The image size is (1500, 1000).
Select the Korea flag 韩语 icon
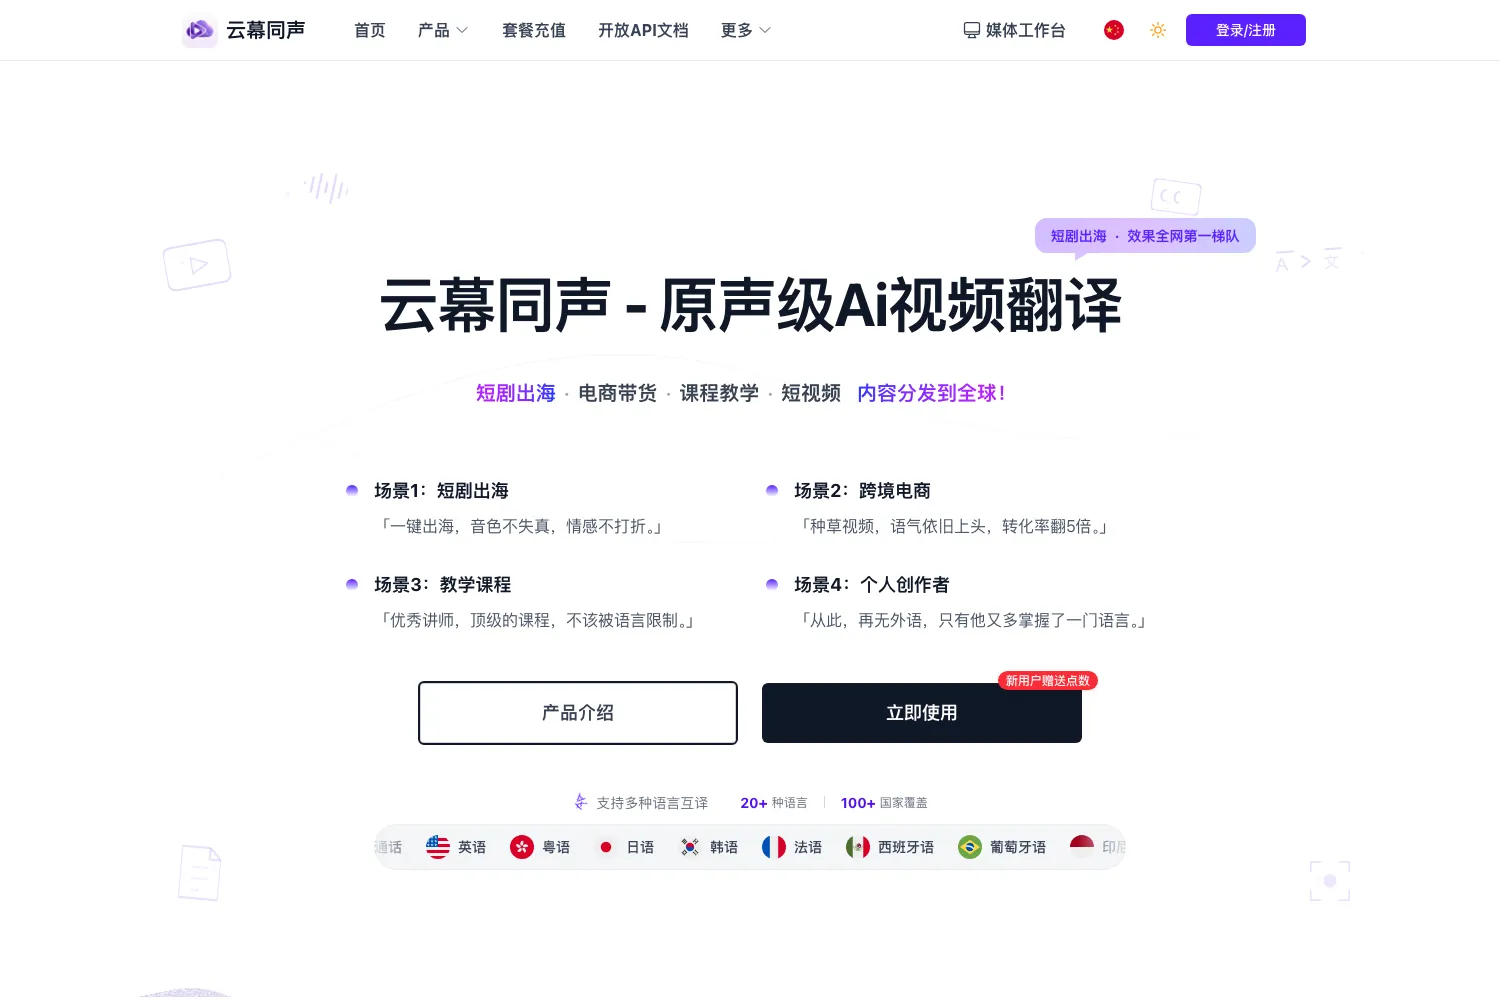pyautogui.click(x=690, y=847)
